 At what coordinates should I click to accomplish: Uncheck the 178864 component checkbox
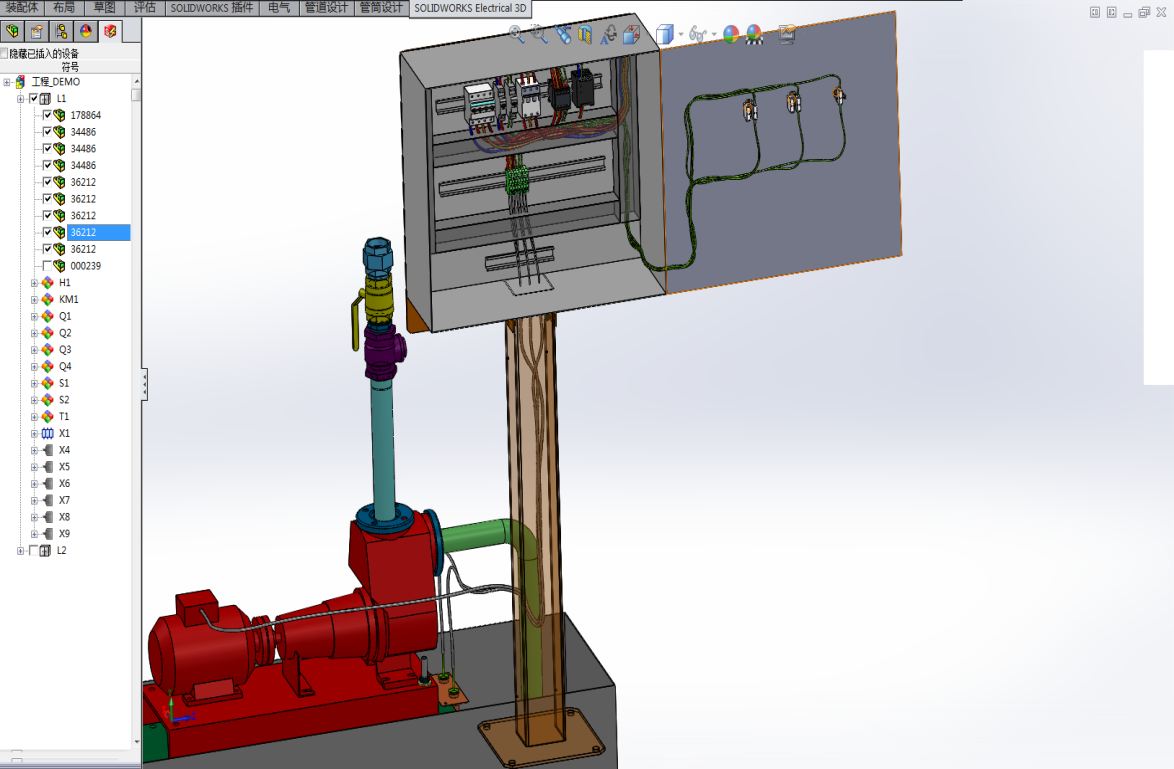pos(47,115)
